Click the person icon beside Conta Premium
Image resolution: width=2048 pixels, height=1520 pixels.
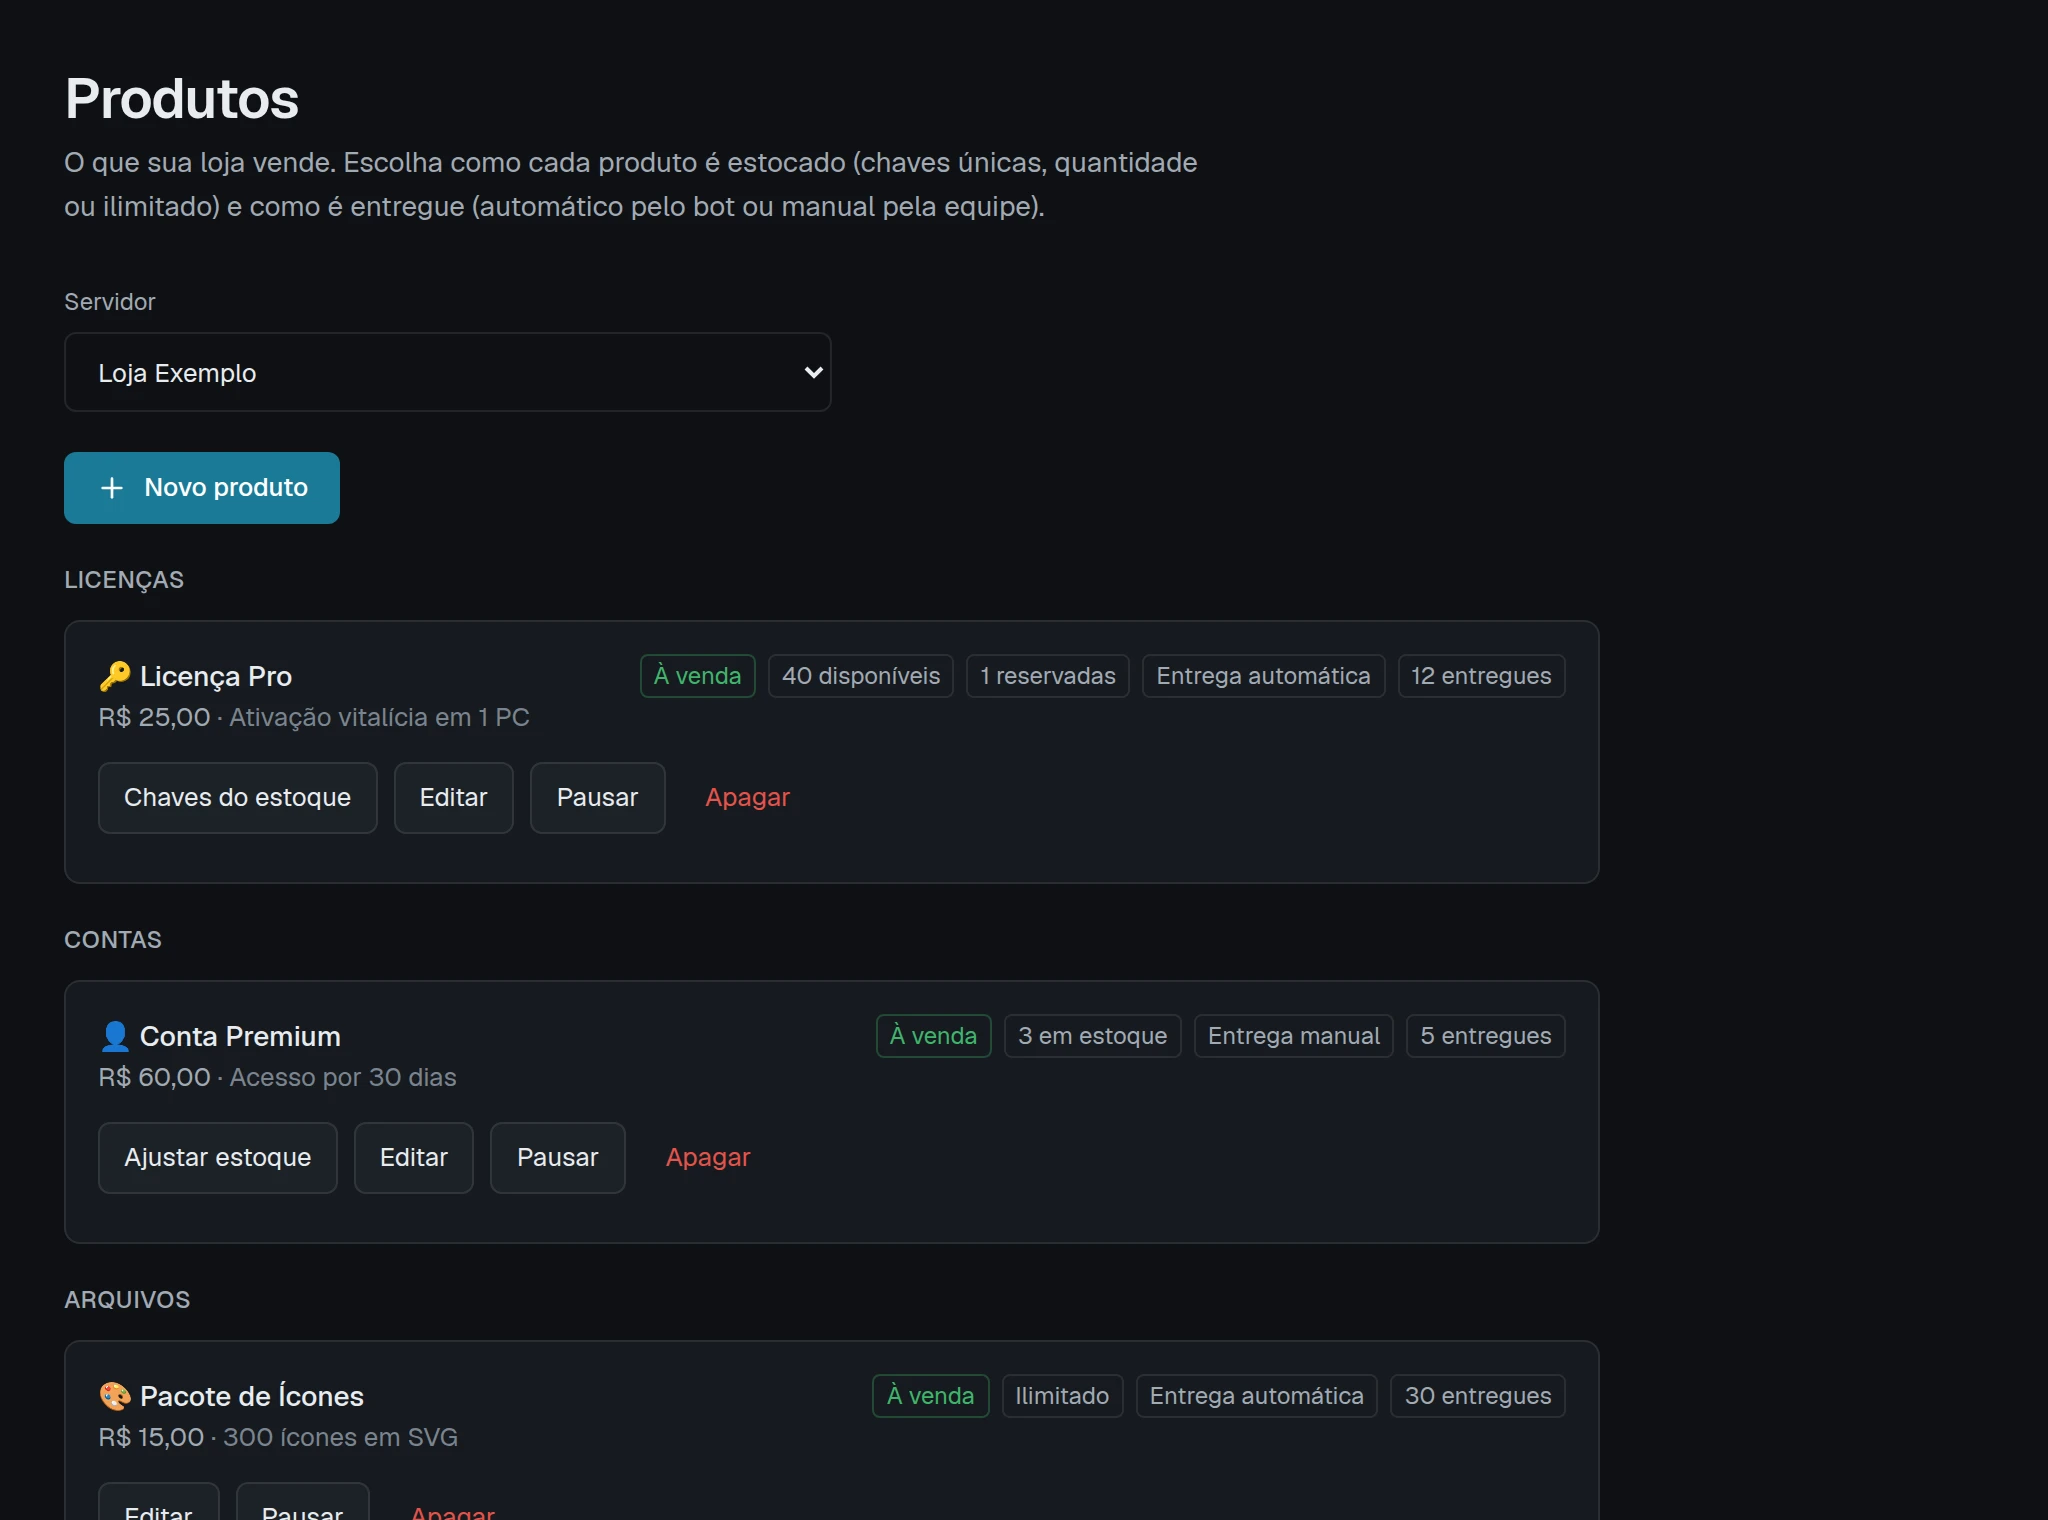(115, 1036)
